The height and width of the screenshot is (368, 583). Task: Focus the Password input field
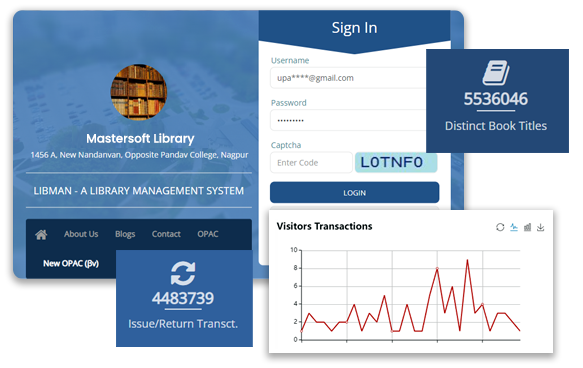tap(348, 120)
